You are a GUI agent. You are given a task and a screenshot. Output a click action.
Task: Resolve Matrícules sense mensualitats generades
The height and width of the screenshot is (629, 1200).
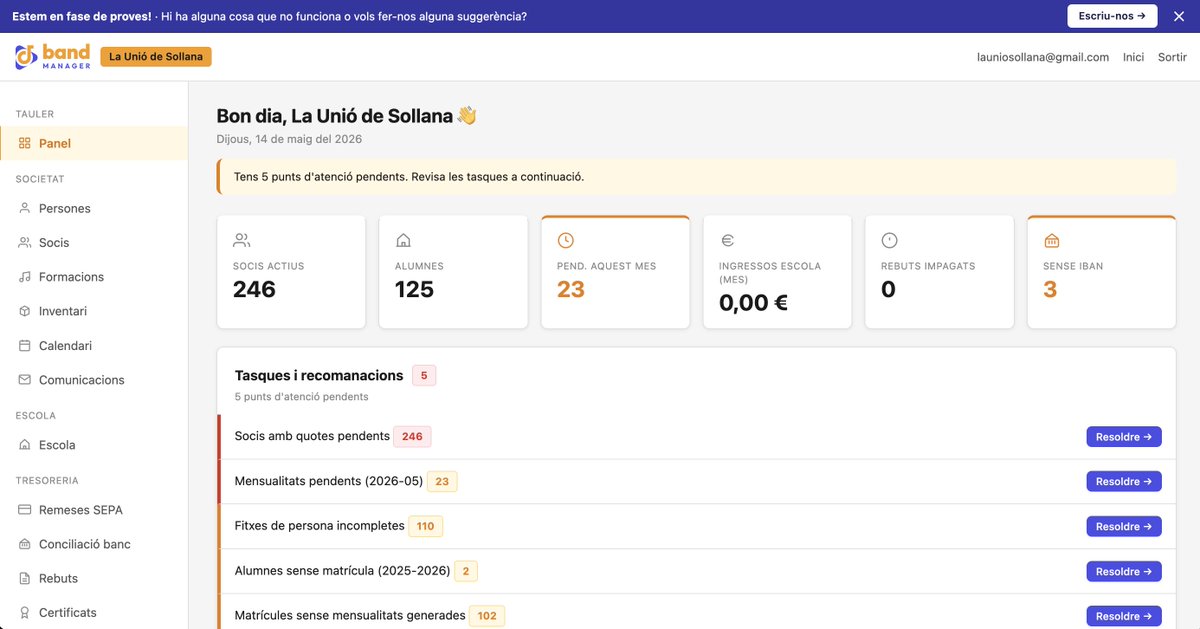tap(1124, 616)
